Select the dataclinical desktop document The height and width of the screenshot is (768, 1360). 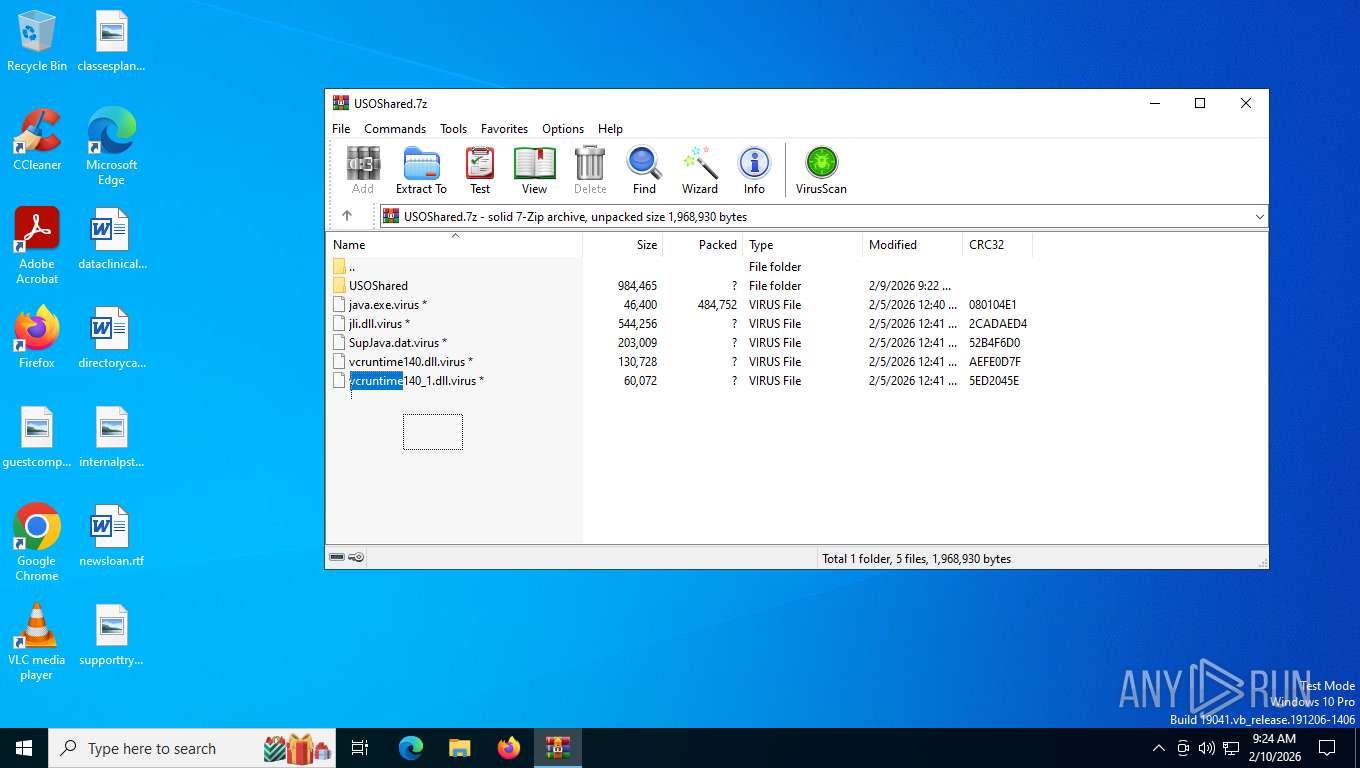111,239
